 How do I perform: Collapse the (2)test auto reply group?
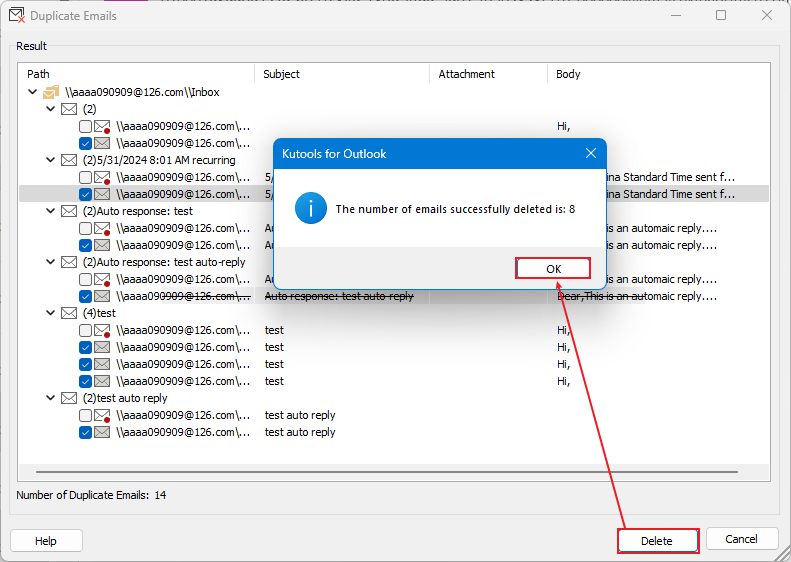51,398
